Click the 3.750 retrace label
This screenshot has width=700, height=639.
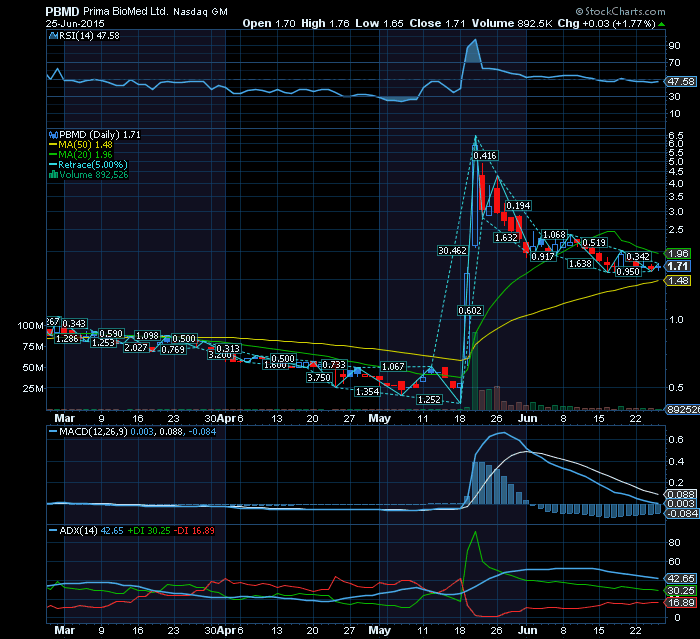click(319, 378)
